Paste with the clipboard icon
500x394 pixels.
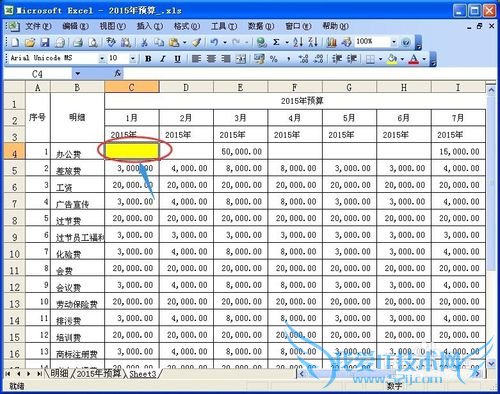click(x=174, y=42)
